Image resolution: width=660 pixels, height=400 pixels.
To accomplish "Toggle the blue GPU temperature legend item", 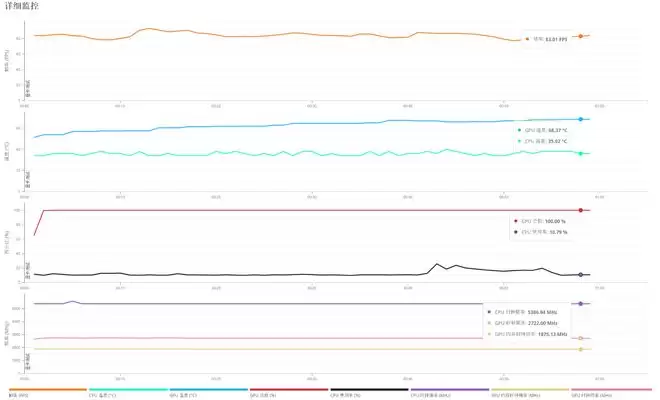I will coord(208,394).
